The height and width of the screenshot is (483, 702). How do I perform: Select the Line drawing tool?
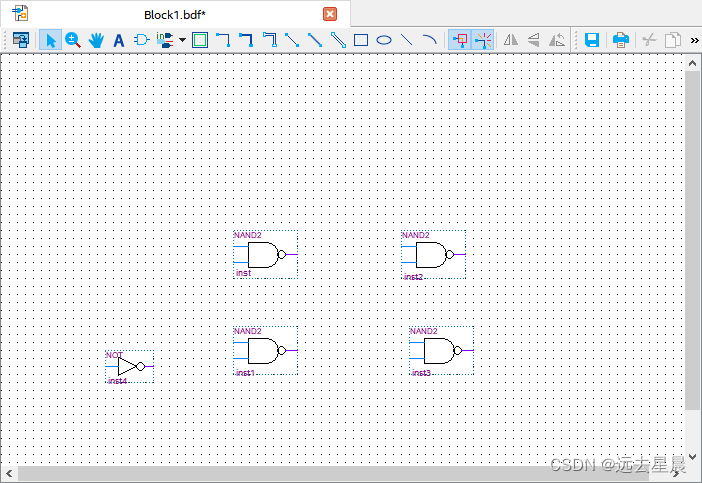[406, 40]
